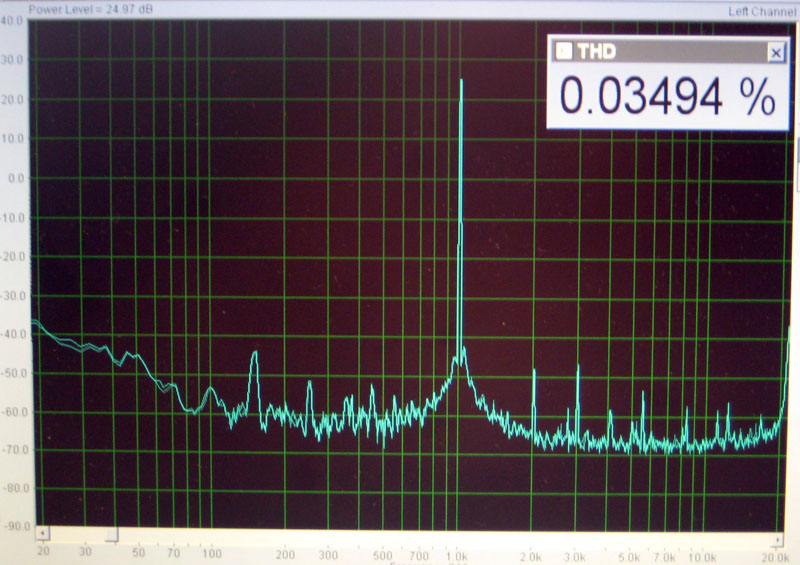Click the horizontal scrollbar left arrow
The width and height of the screenshot is (800, 565).
click(41, 535)
